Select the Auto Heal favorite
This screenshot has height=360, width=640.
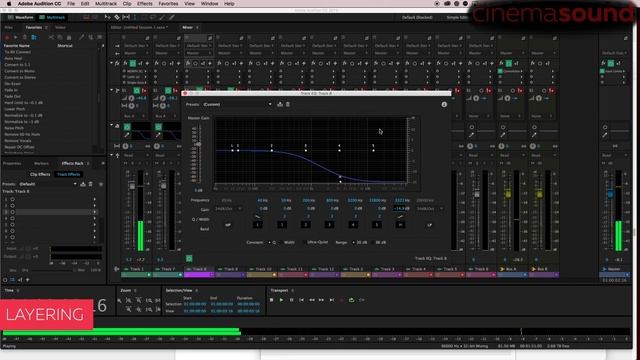13,58
